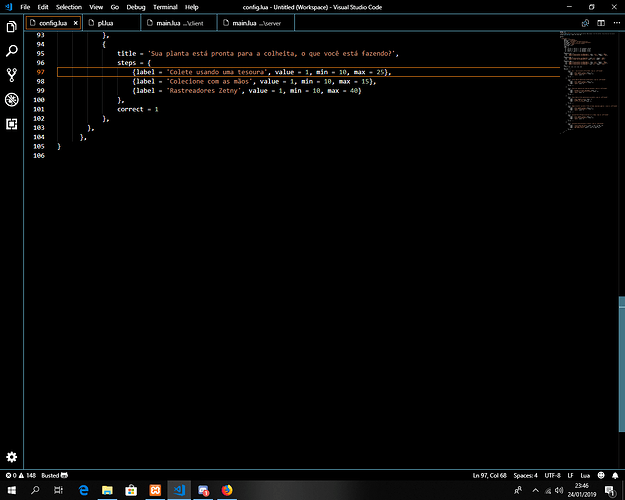This screenshot has height=500, width=625.
Task: Open the Extensions view
Action: 11,124
